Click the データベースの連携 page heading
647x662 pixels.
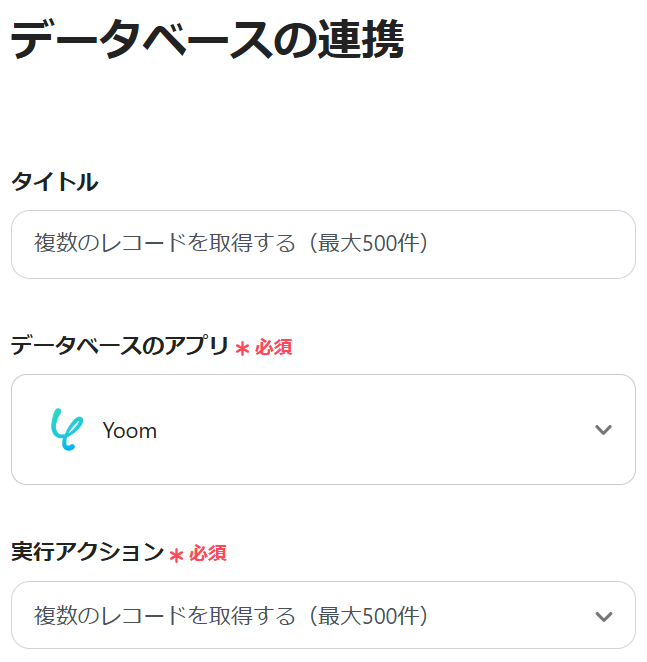pos(207,42)
